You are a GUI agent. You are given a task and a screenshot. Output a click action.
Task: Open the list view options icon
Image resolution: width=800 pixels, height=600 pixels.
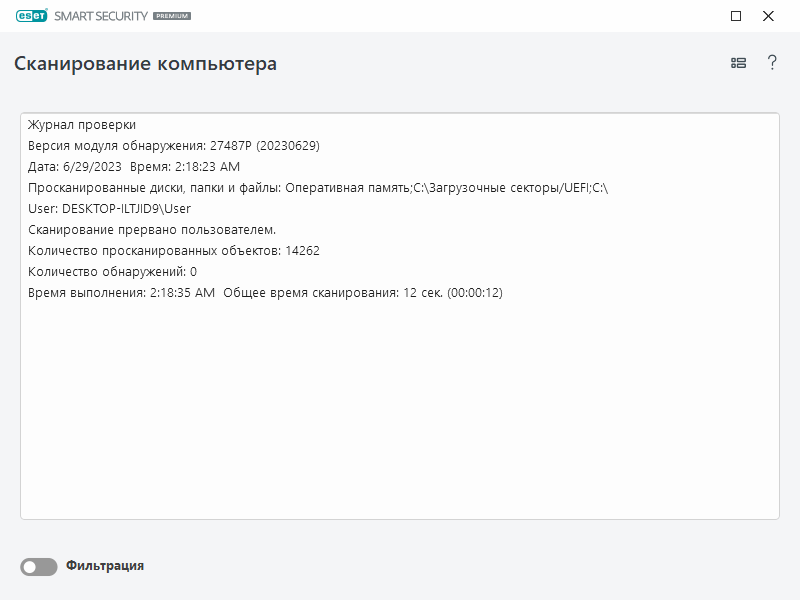click(x=738, y=63)
